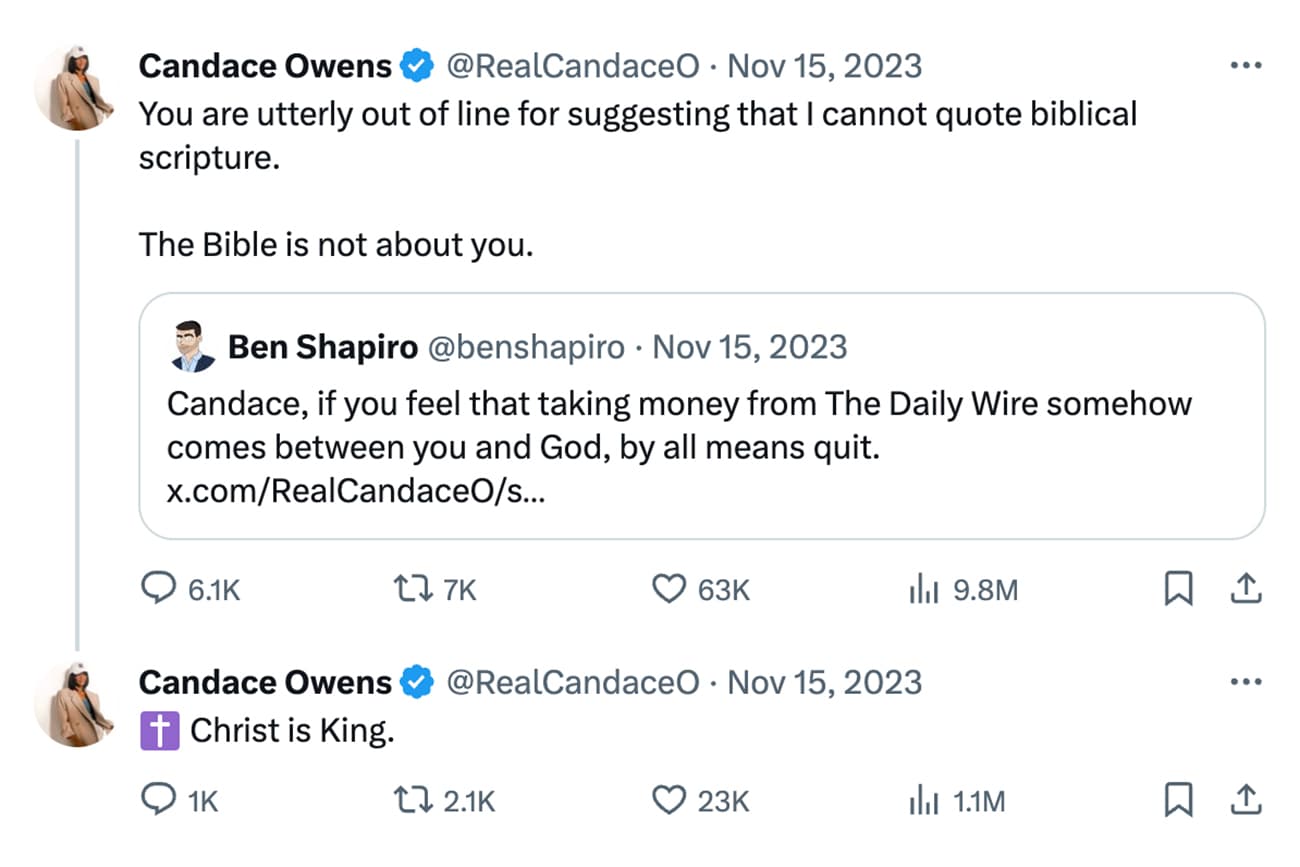Reply to the Christ is King tweet
Screen dimensions: 1300x867
[x=158, y=801]
